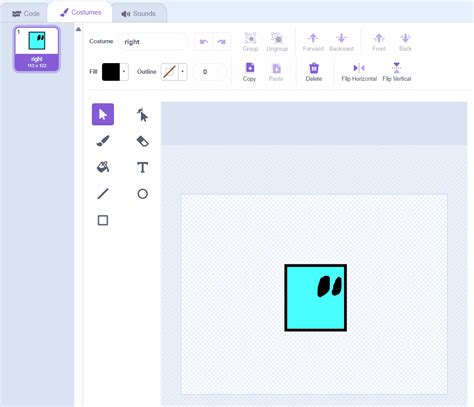Click the black Fill color swatch

pos(111,72)
